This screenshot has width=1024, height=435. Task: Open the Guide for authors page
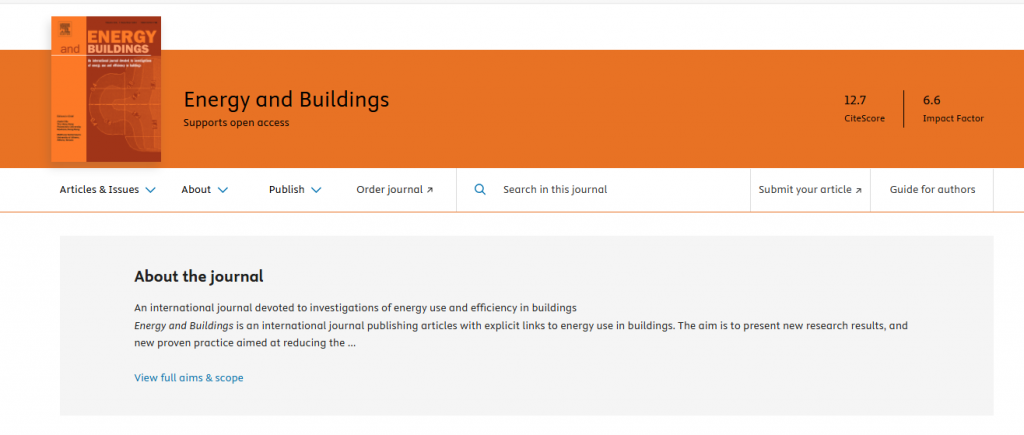(x=932, y=189)
